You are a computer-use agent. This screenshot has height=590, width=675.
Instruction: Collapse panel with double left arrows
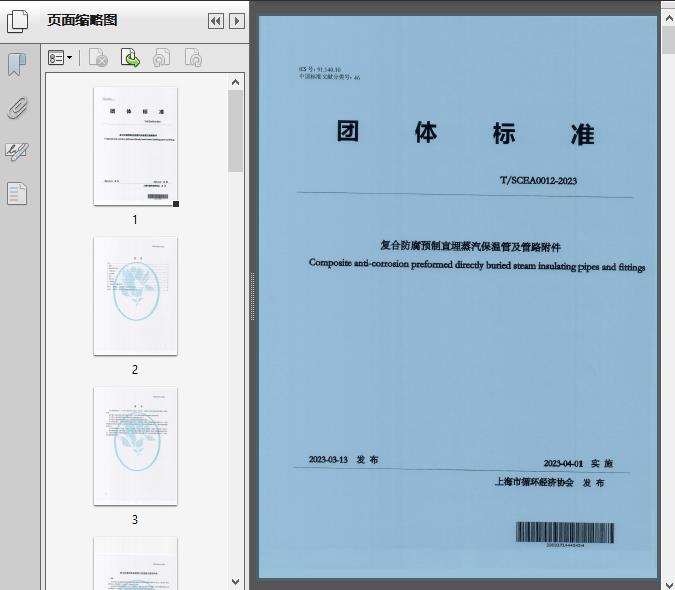(216, 21)
